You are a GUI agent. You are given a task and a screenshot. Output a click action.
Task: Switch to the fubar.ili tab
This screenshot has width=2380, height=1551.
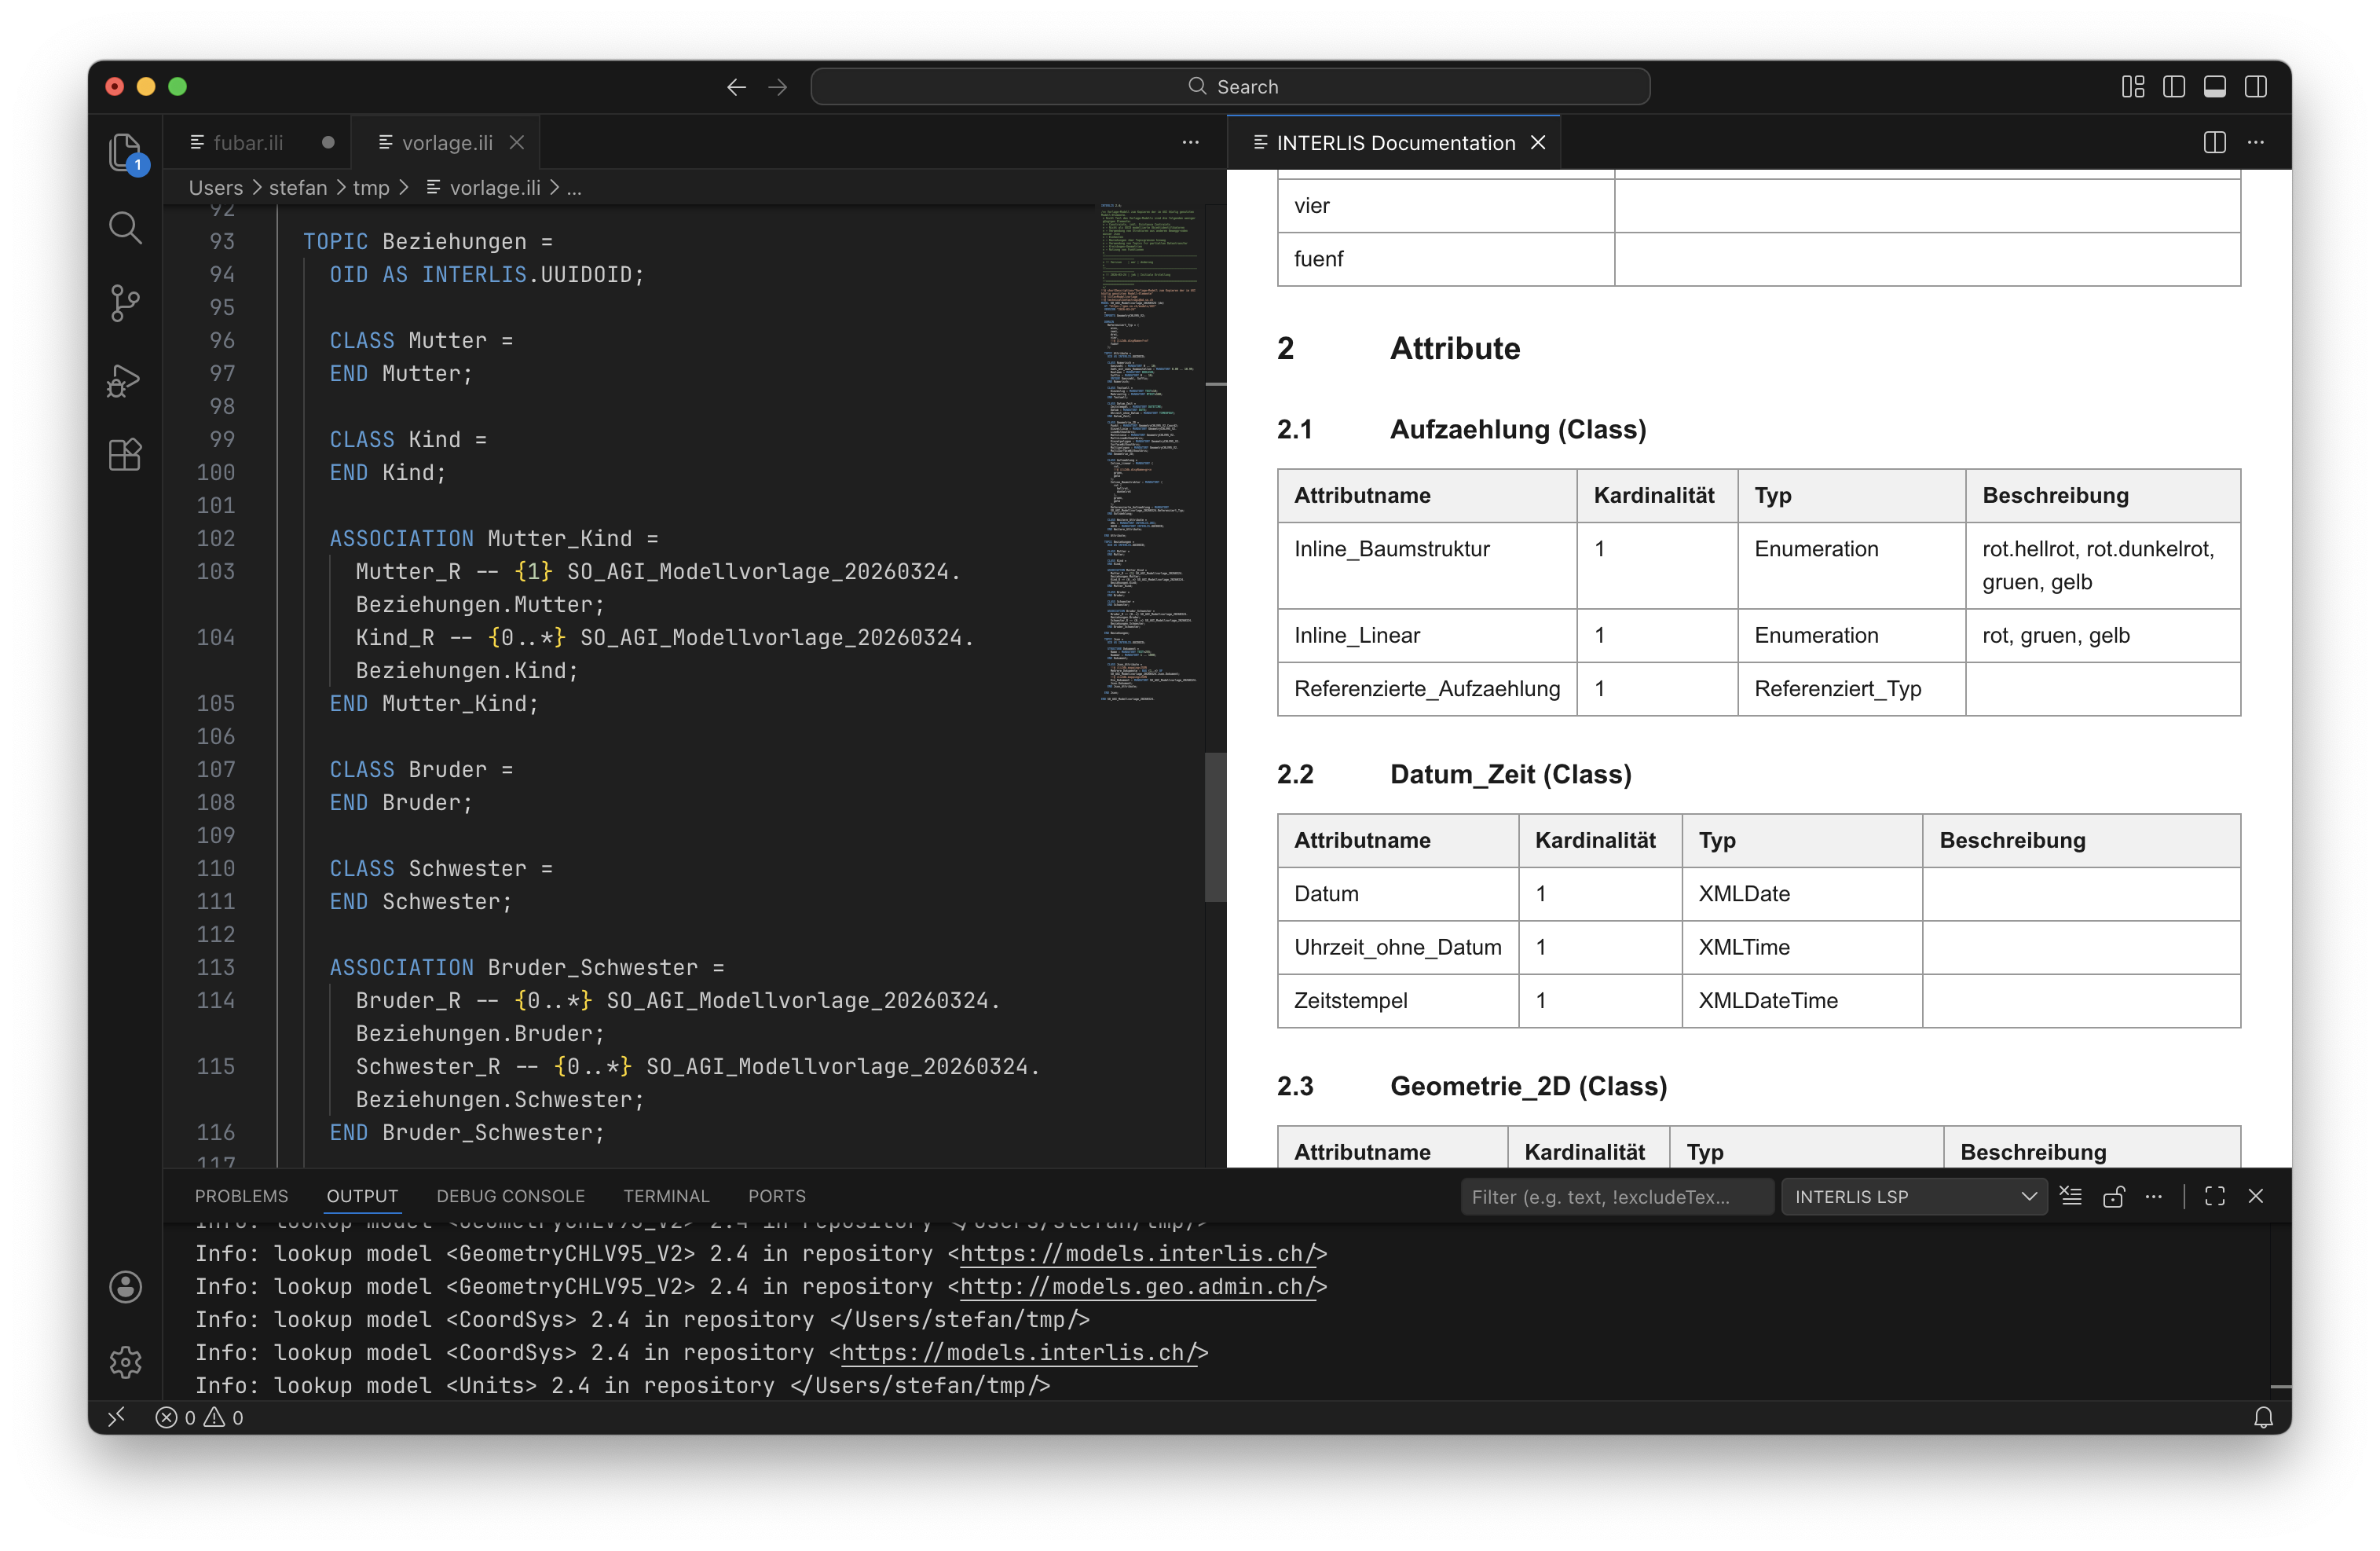tap(249, 143)
